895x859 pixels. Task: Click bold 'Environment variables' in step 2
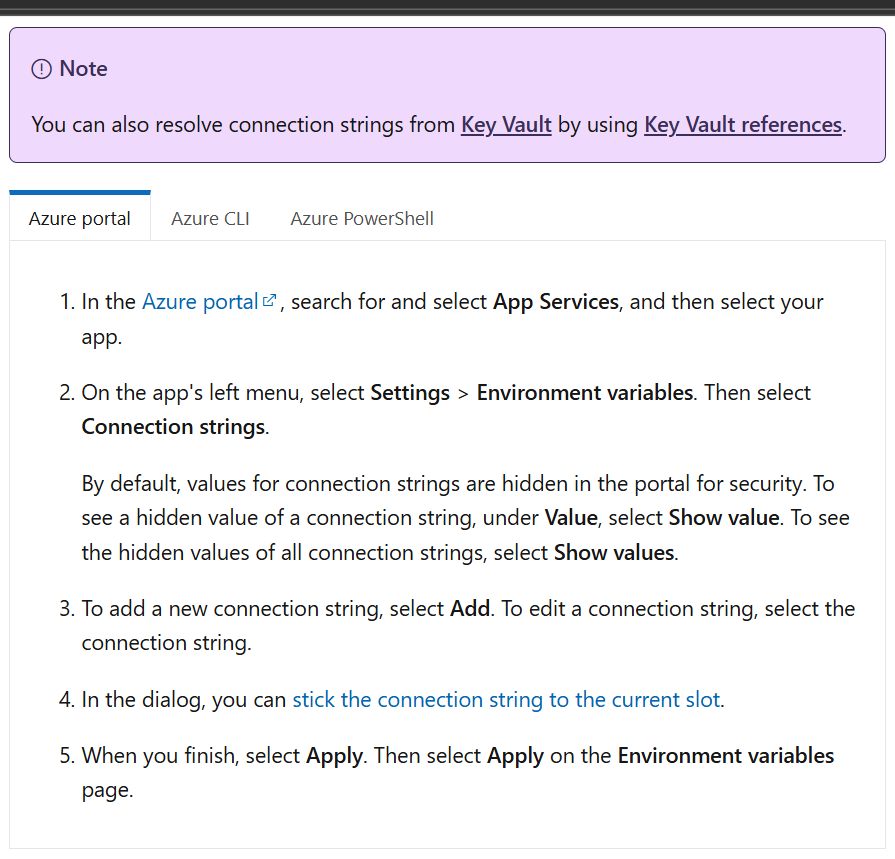click(584, 393)
